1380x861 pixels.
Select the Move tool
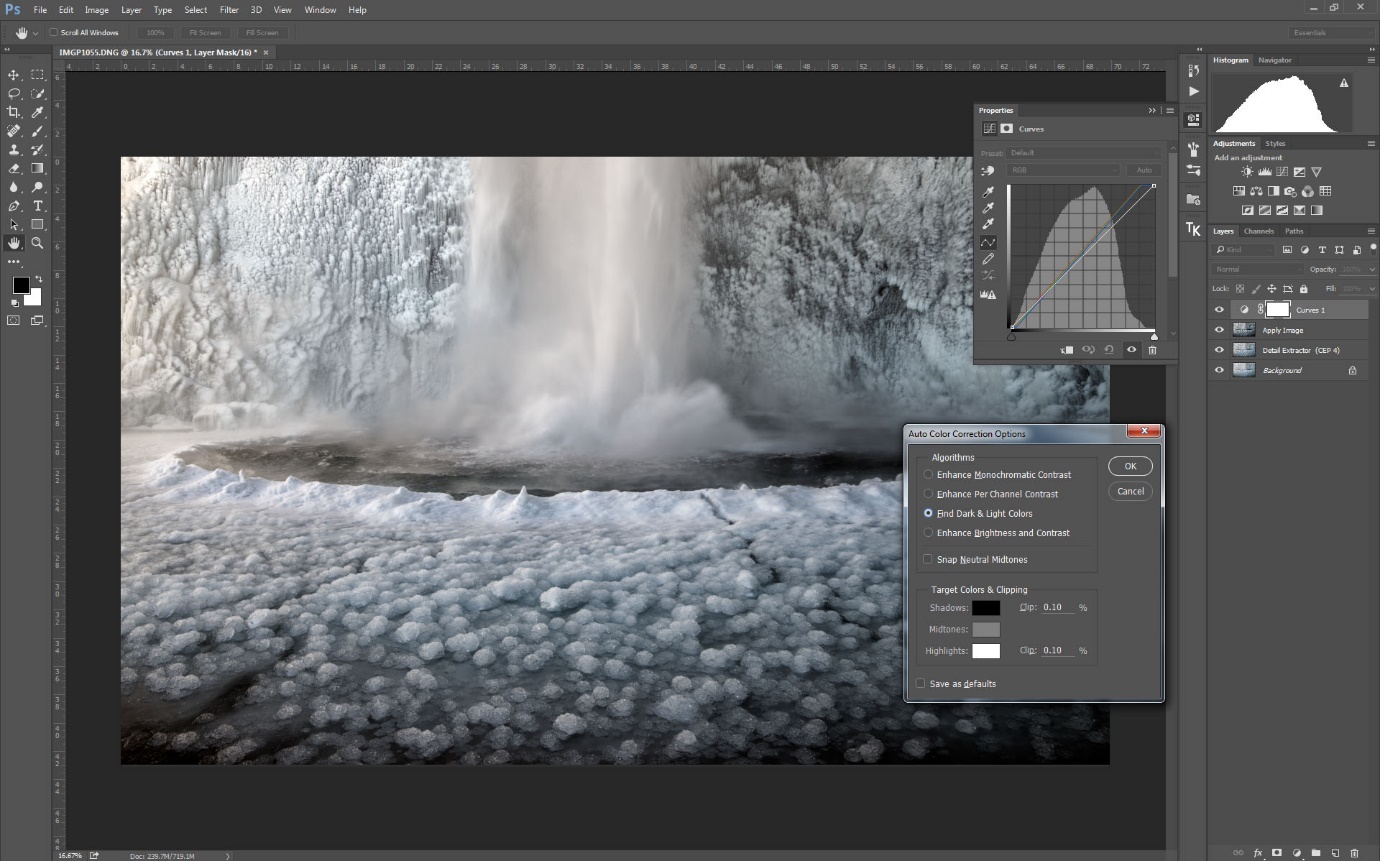[14, 75]
